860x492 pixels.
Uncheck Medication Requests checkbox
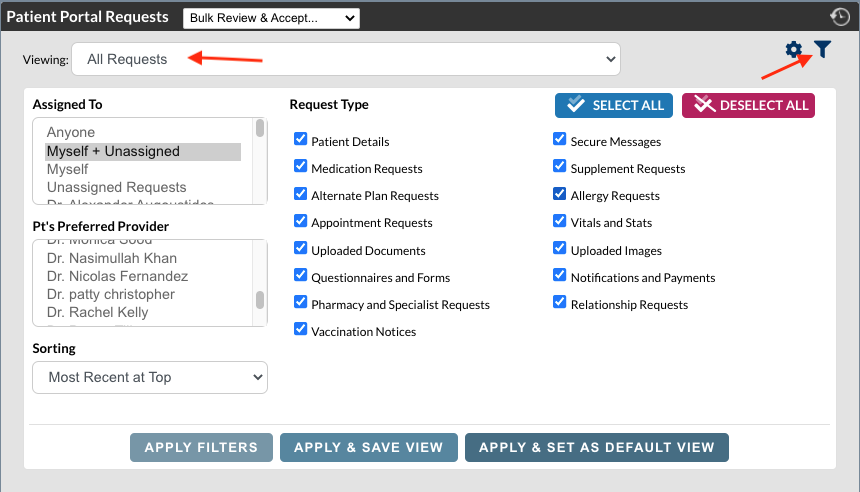point(301,166)
